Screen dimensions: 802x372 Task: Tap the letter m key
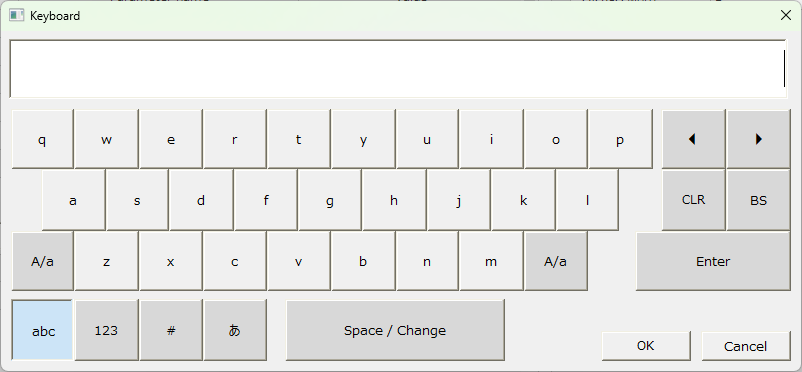tap(491, 261)
